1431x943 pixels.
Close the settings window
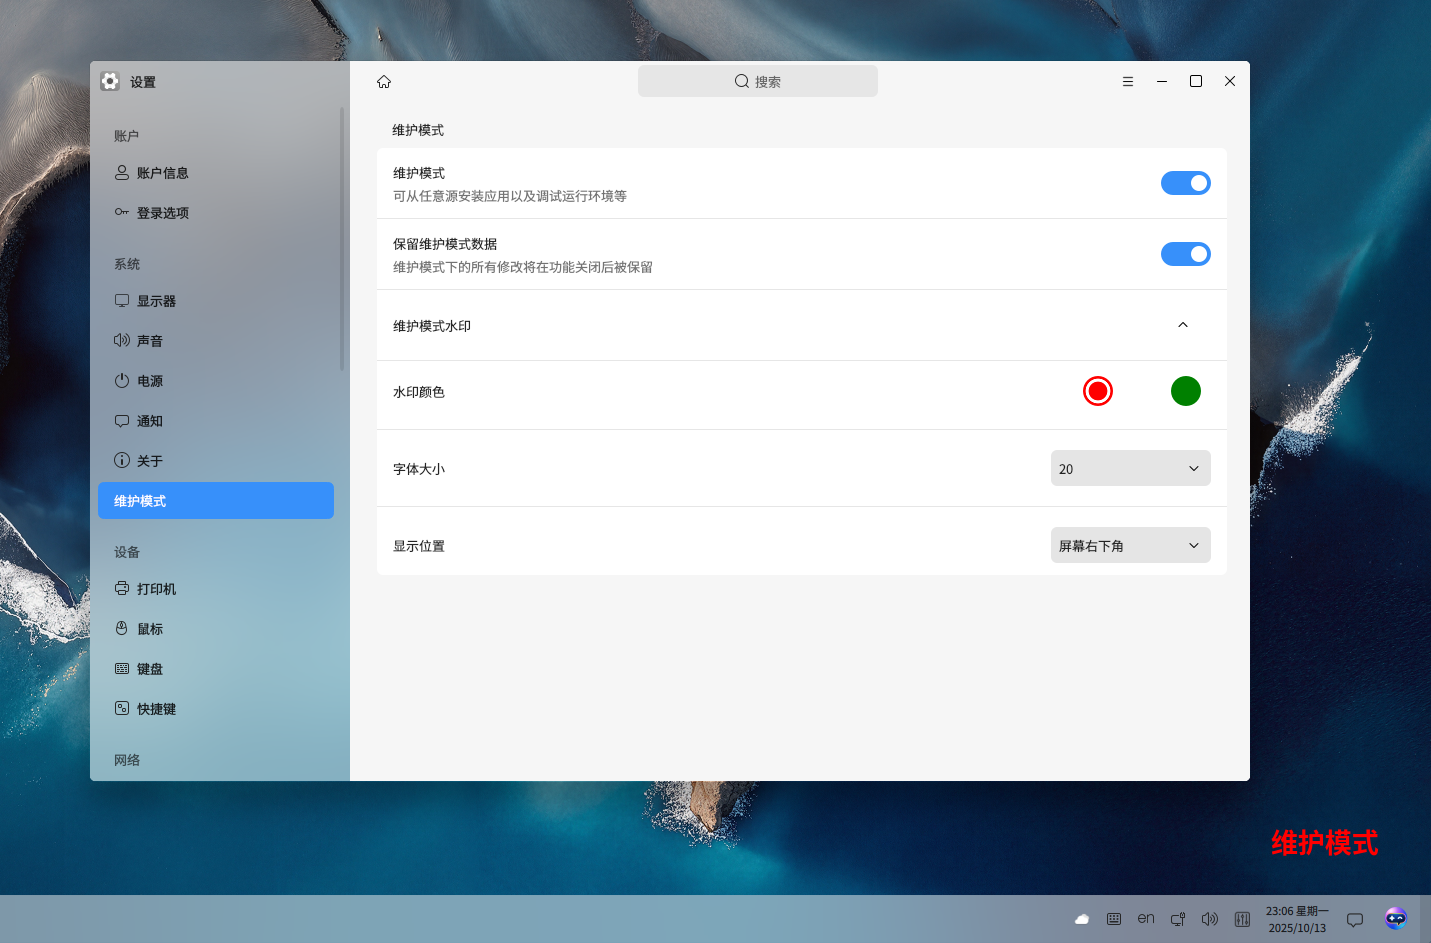[1230, 81]
